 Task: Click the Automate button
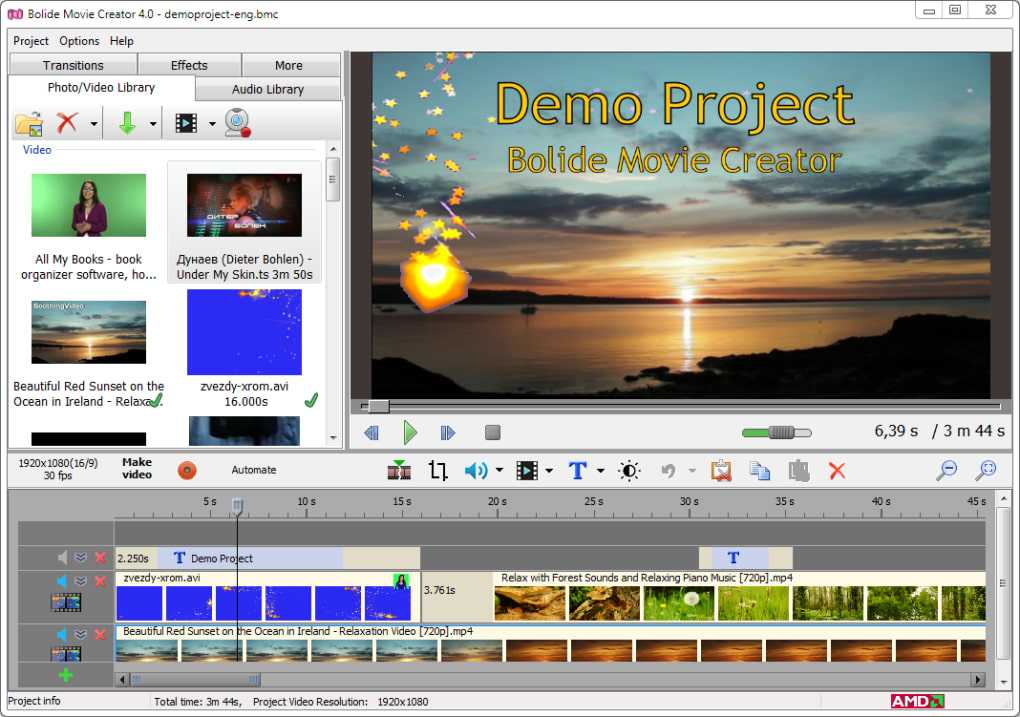[254, 470]
